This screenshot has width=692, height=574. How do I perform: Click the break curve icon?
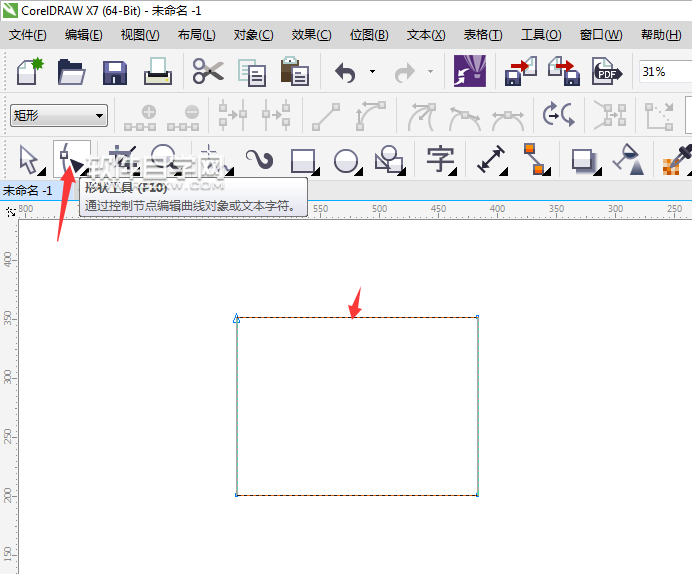(x=276, y=116)
